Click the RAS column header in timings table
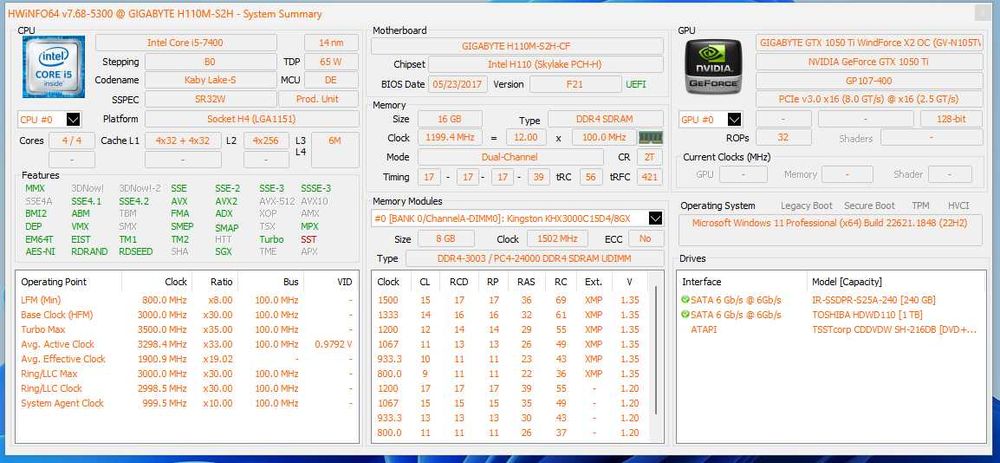The height and width of the screenshot is (463, 1000). 526,282
